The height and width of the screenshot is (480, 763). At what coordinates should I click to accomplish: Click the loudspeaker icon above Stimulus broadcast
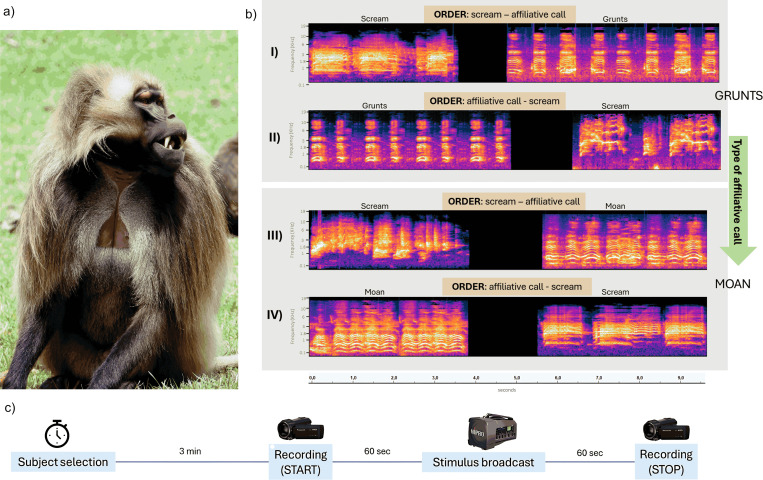(x=492, y=431)
